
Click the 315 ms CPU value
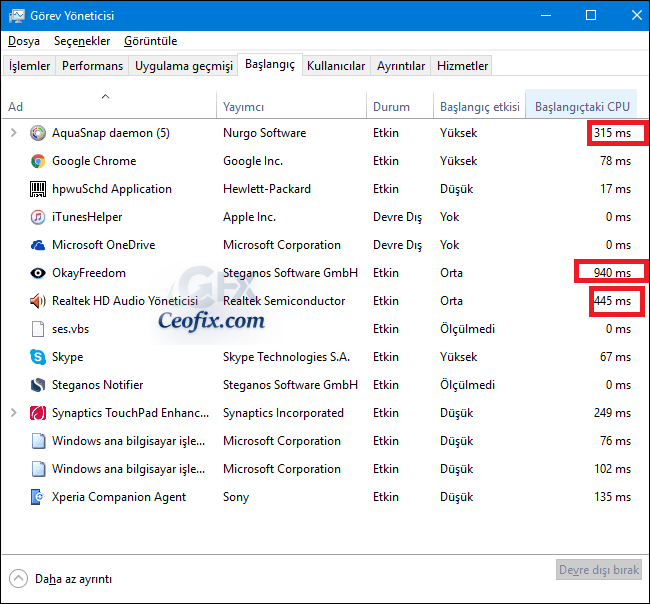(612, 133)
